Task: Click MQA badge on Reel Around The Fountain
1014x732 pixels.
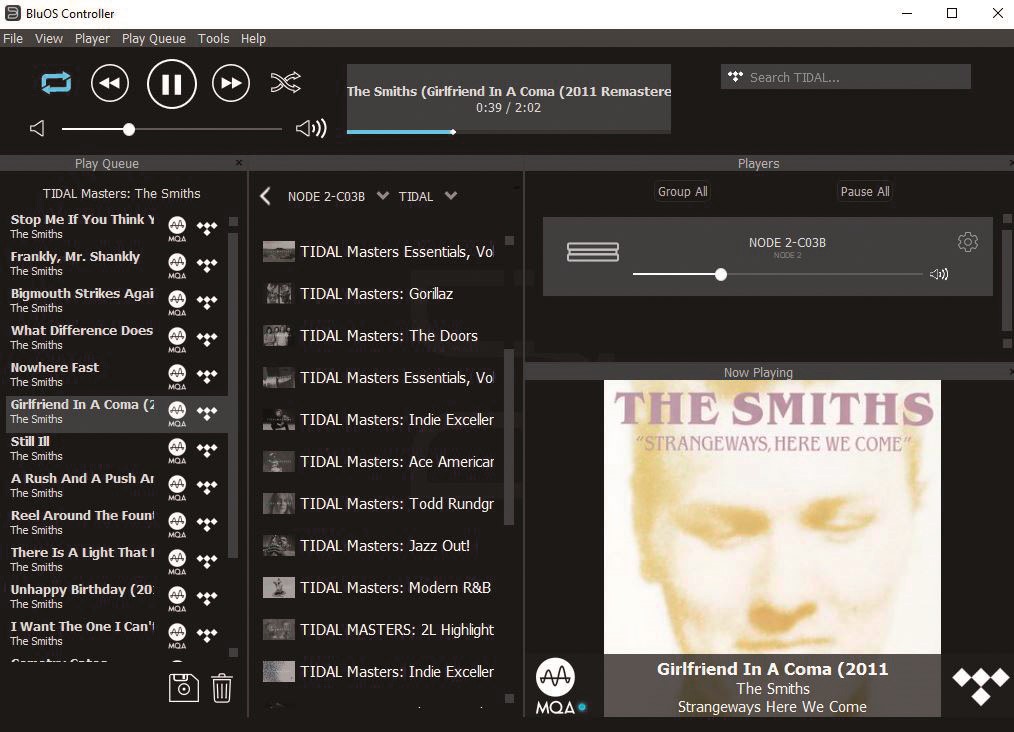Action: [x=177, y=524]
